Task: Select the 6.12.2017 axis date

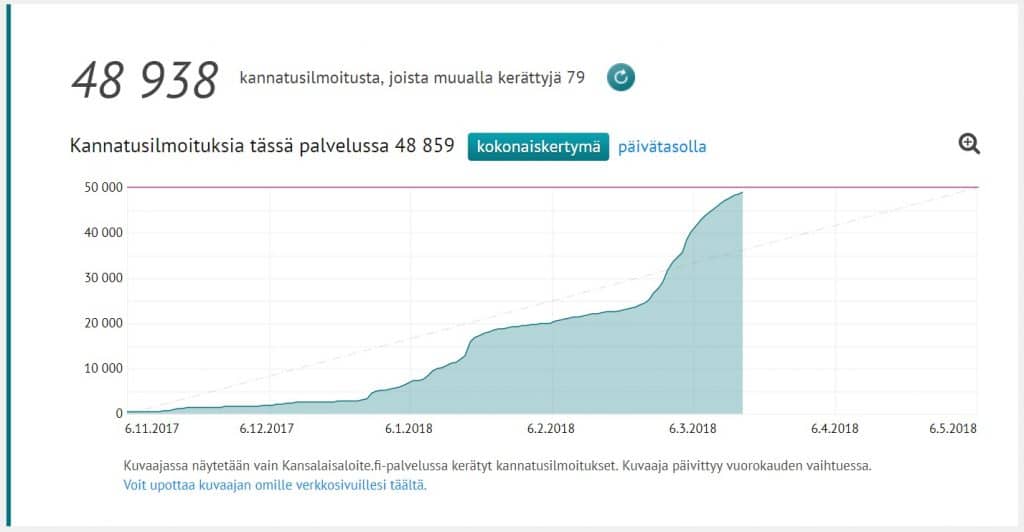Action: click(x=266, y=429)
